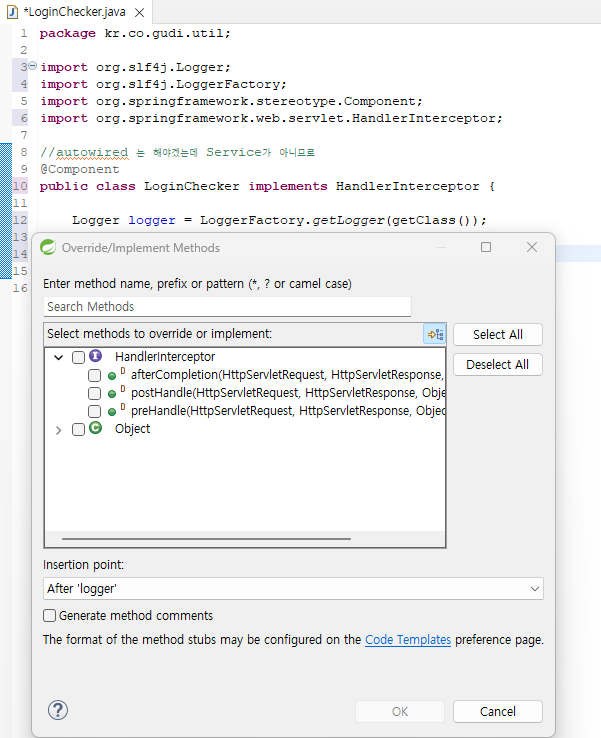The height and width of the screenshot is (738, 601).
Task: Select the Object tree label
Action: click(x=132, y=429)
